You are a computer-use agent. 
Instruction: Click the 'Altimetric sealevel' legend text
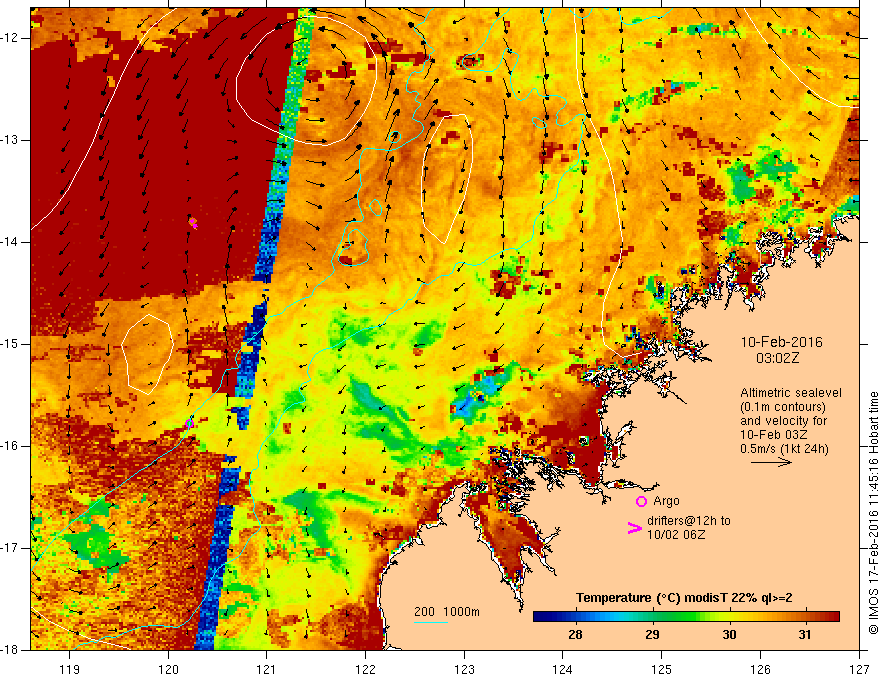(x=791, y=393)
